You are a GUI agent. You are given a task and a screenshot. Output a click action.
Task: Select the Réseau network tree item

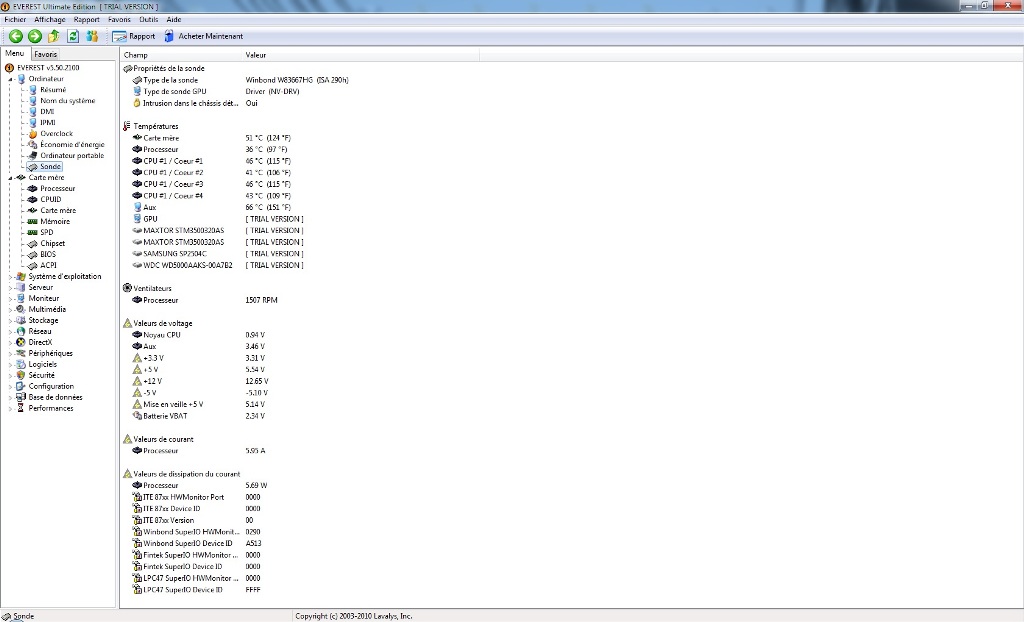(39, 331)
